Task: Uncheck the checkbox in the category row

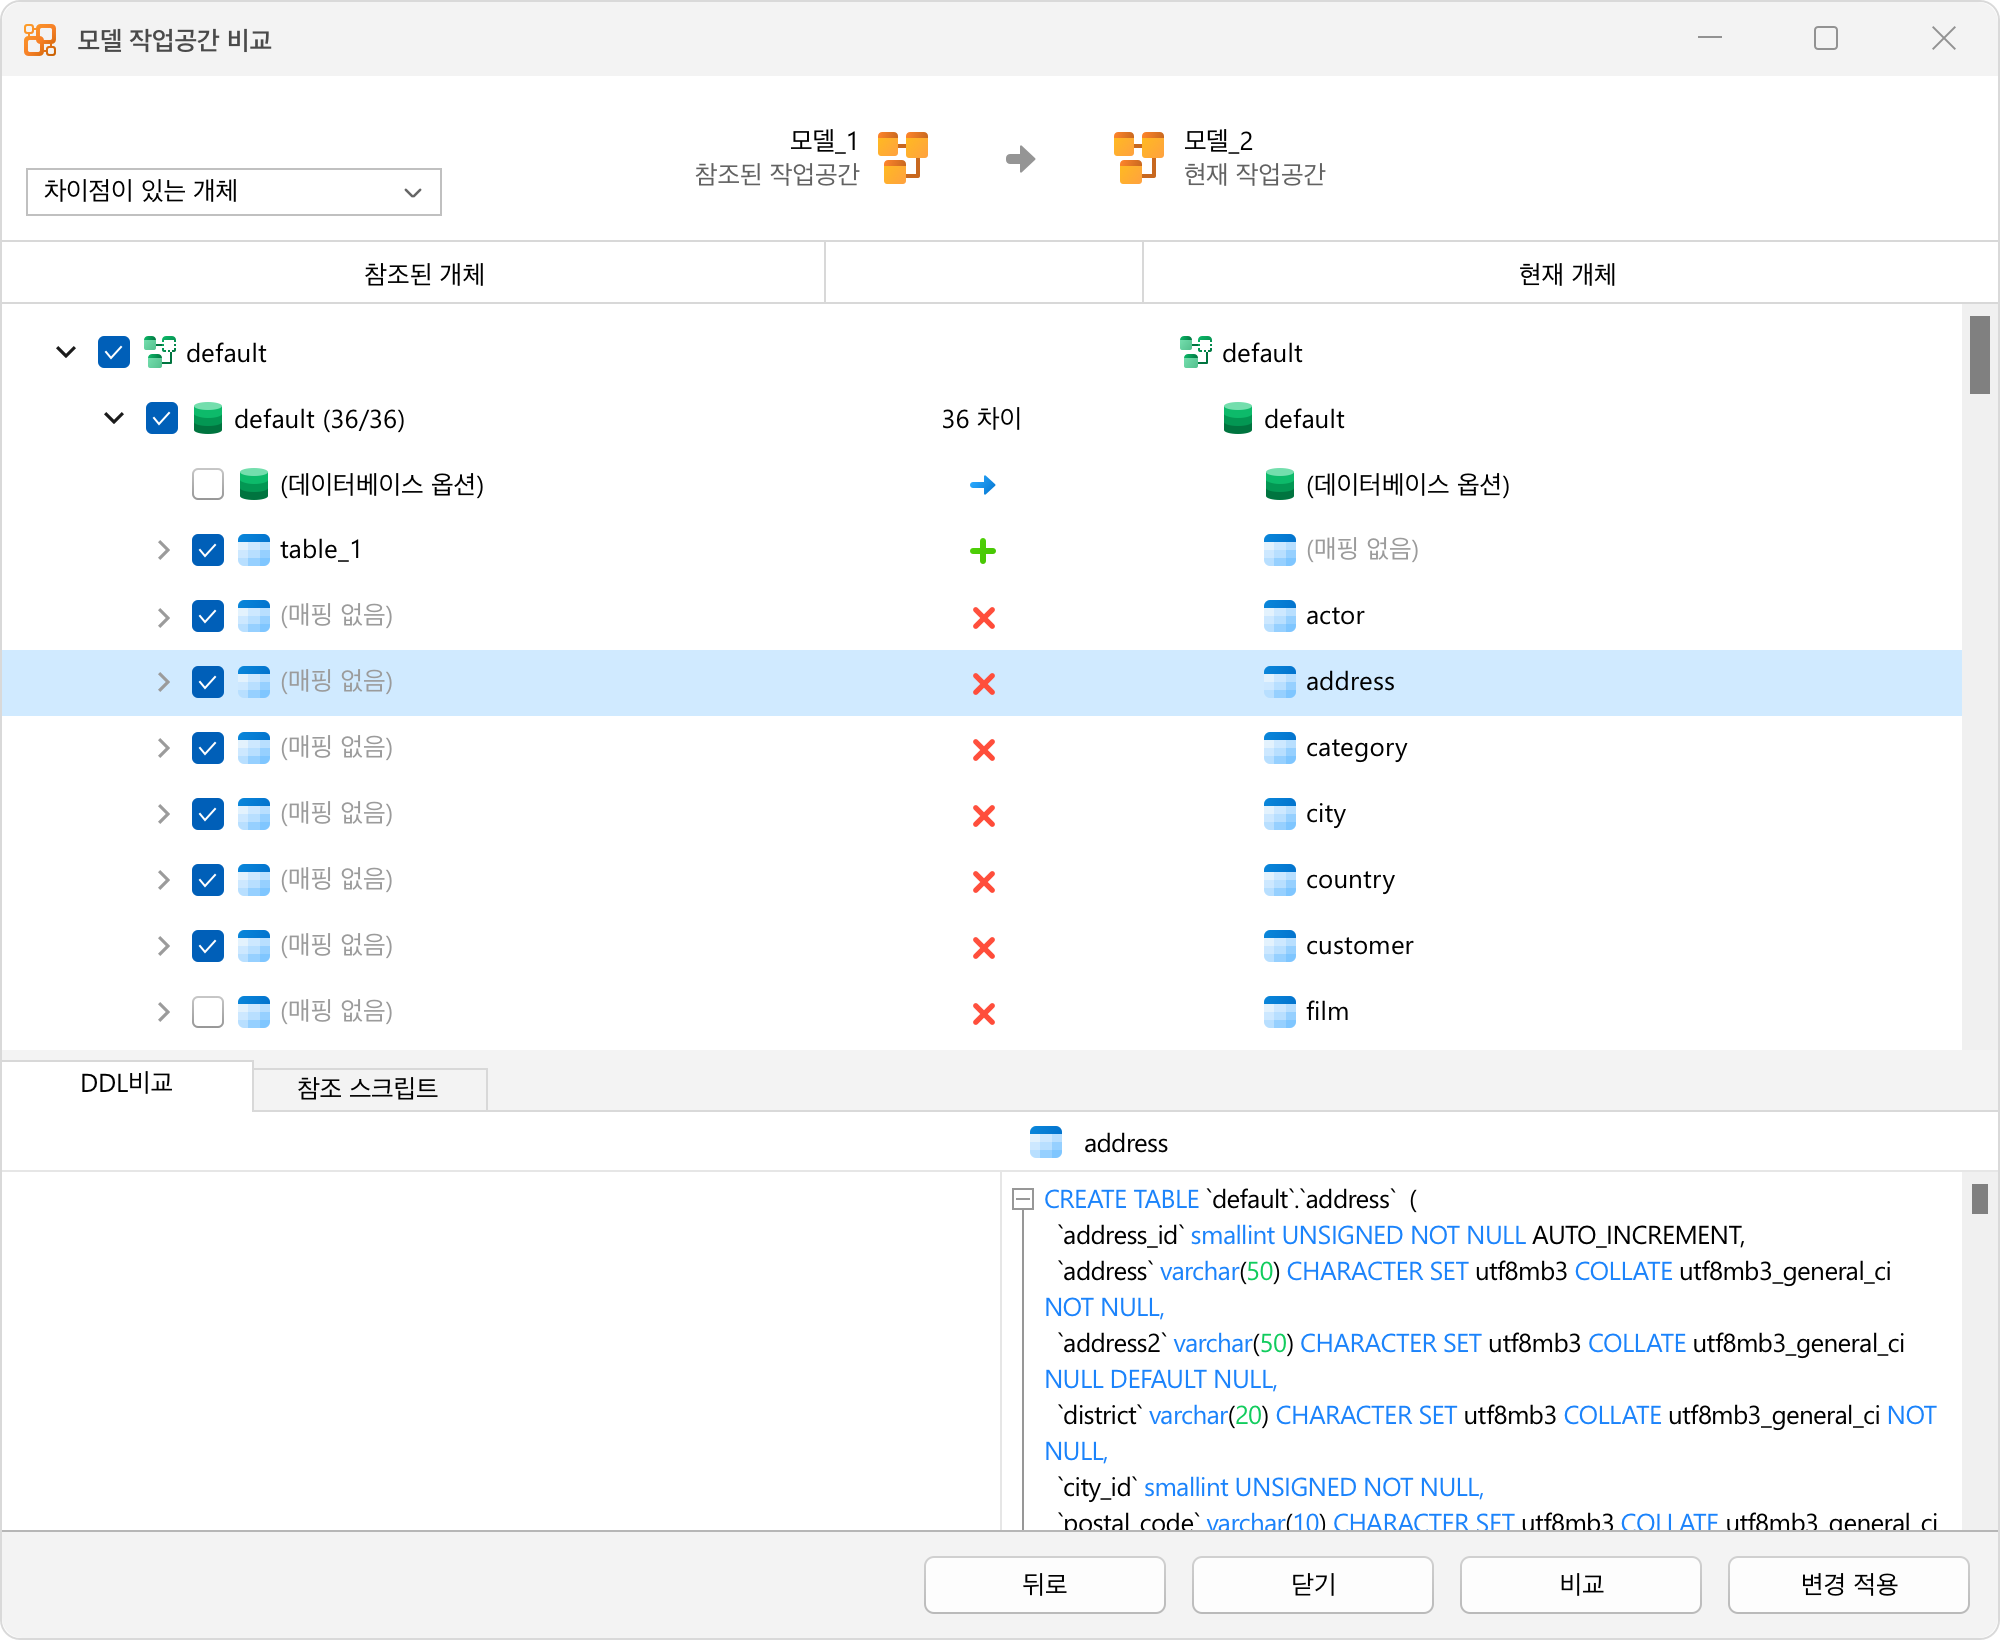Action: point(208,748)
